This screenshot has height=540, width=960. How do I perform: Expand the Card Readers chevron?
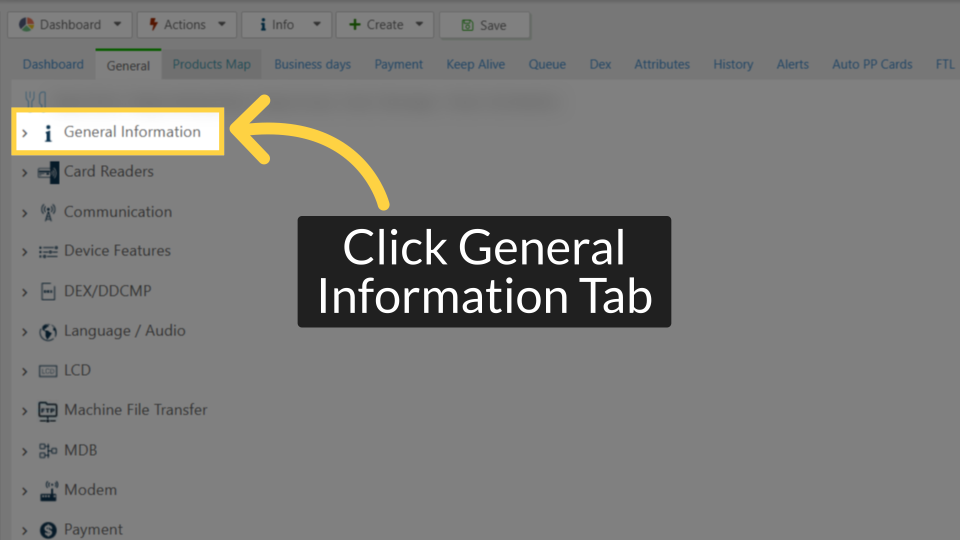pyautogui.click(x=25, y=172)
